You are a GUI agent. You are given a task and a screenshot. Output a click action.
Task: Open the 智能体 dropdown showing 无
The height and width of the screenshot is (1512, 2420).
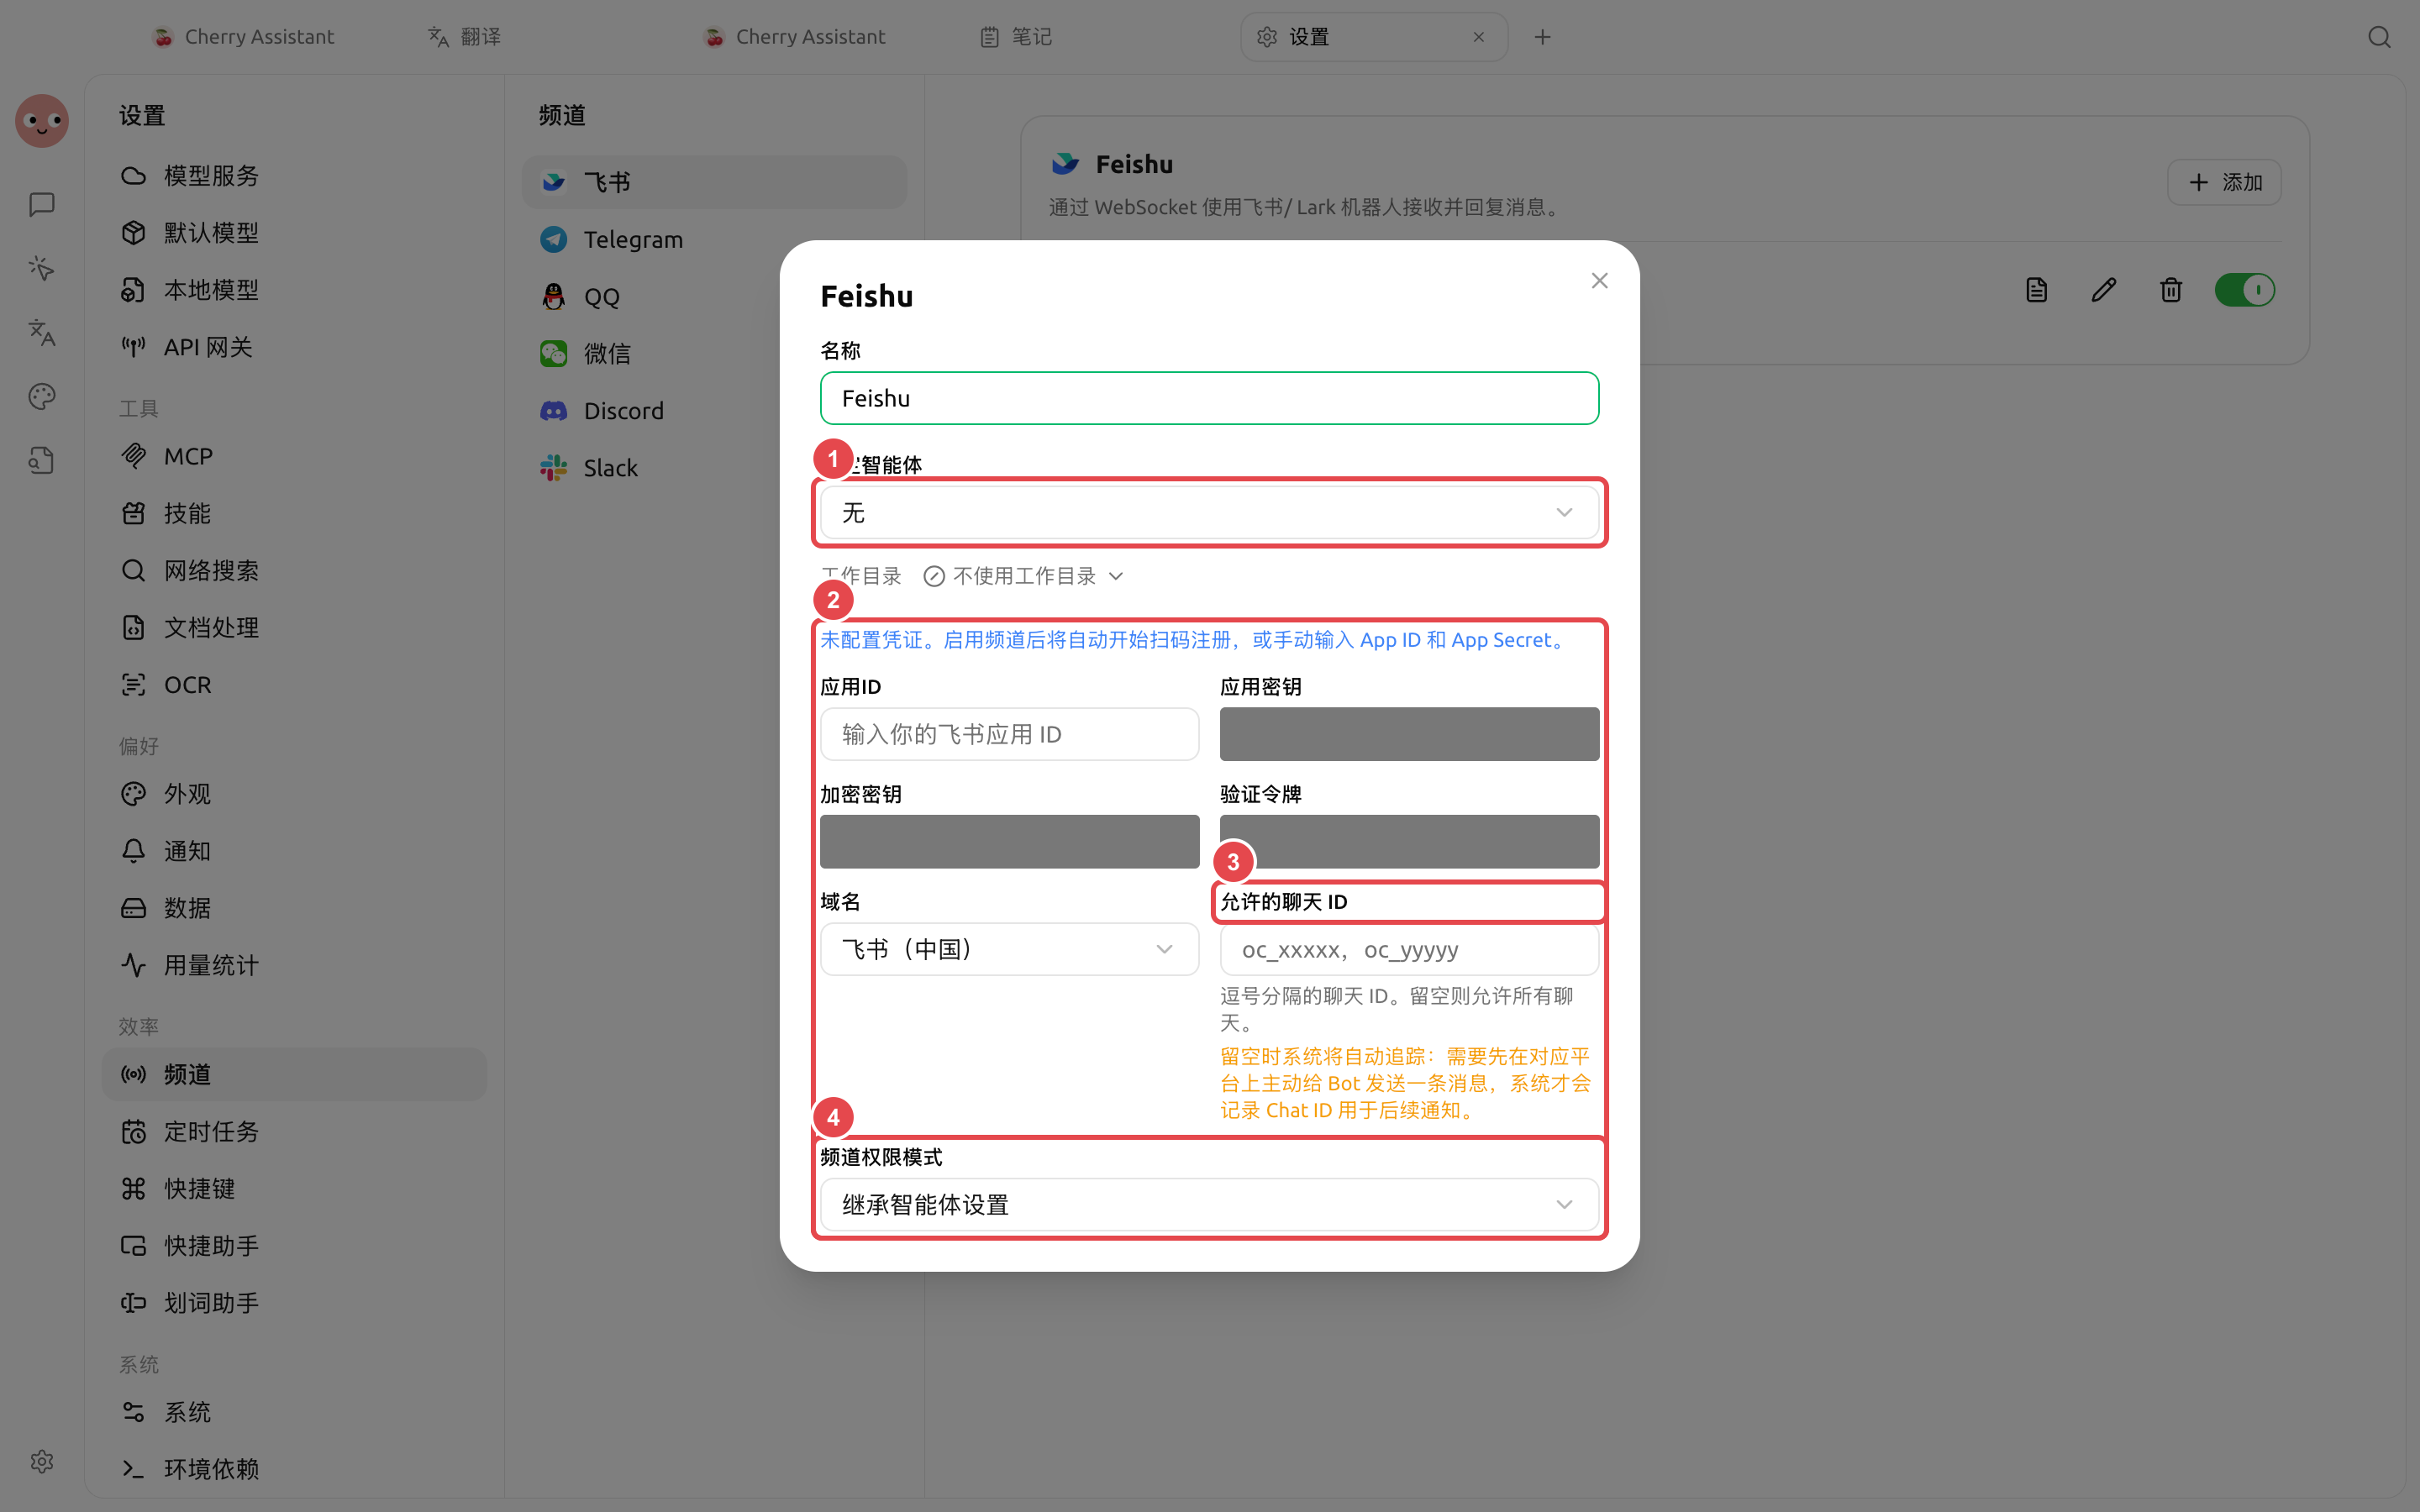[1209, 513]
